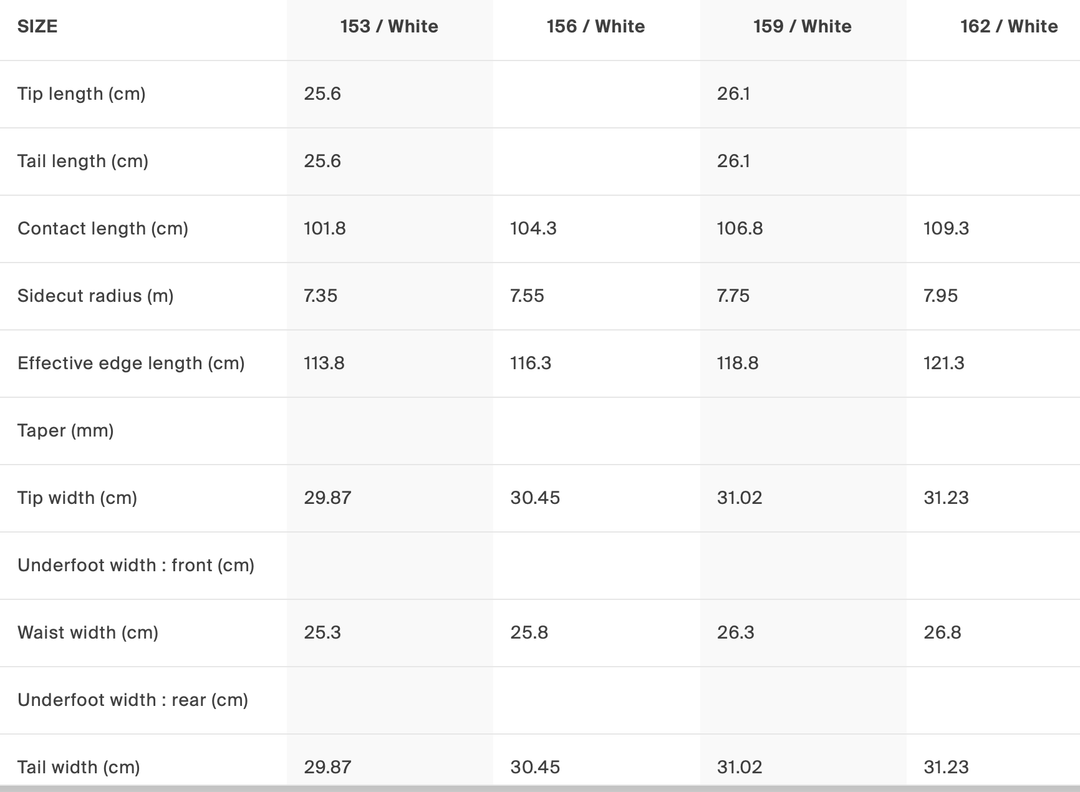Click the horizontal scrollbar below the table

(x=540, y=788)
